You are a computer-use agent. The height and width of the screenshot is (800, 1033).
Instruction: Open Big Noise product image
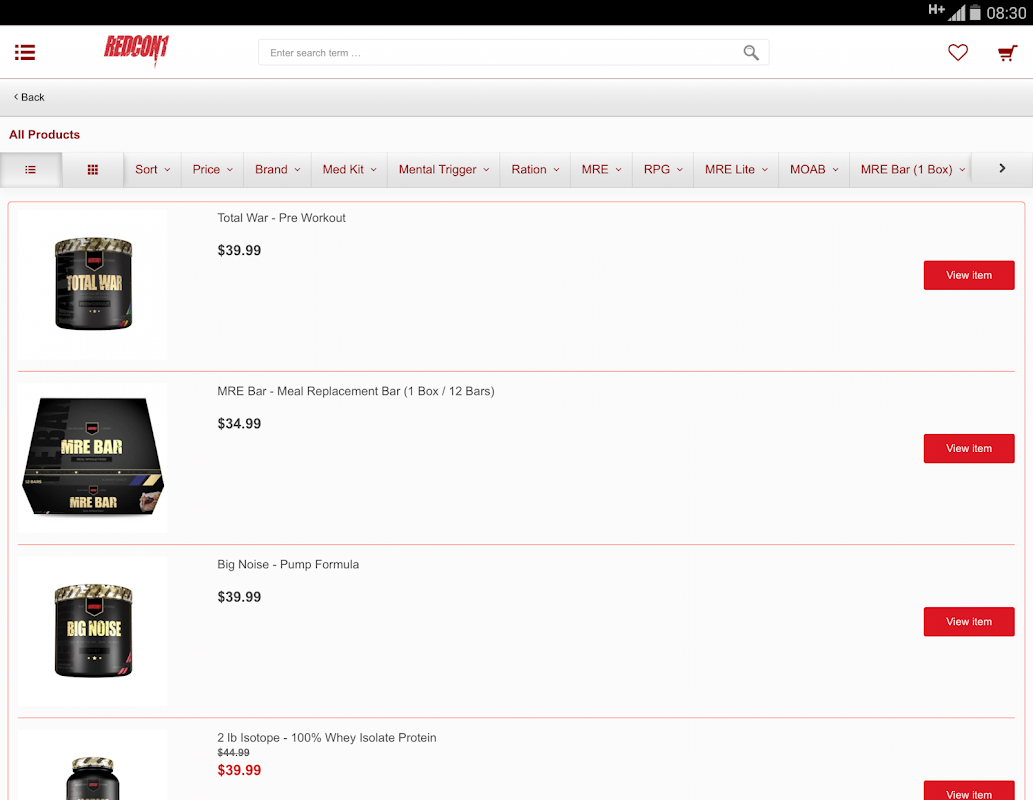click(x=93, y=631)
